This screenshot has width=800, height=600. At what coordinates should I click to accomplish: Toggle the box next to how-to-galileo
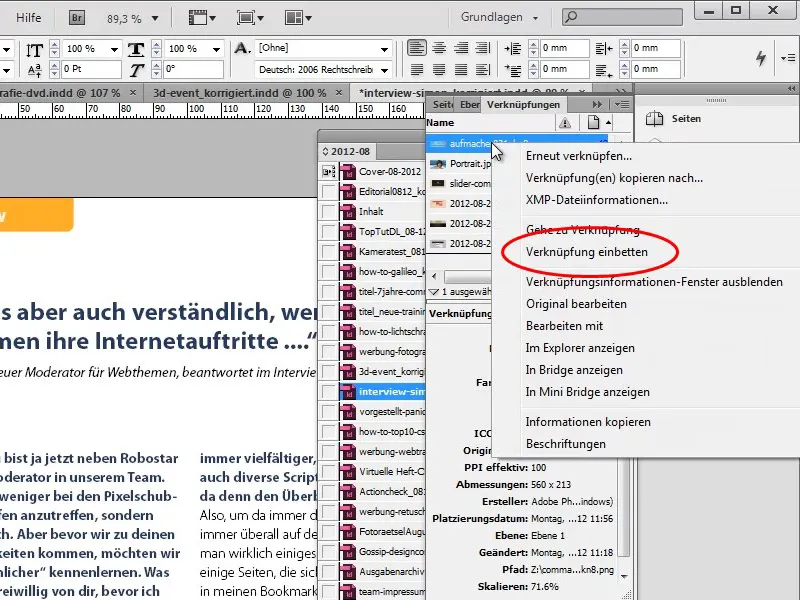[329, 272]
